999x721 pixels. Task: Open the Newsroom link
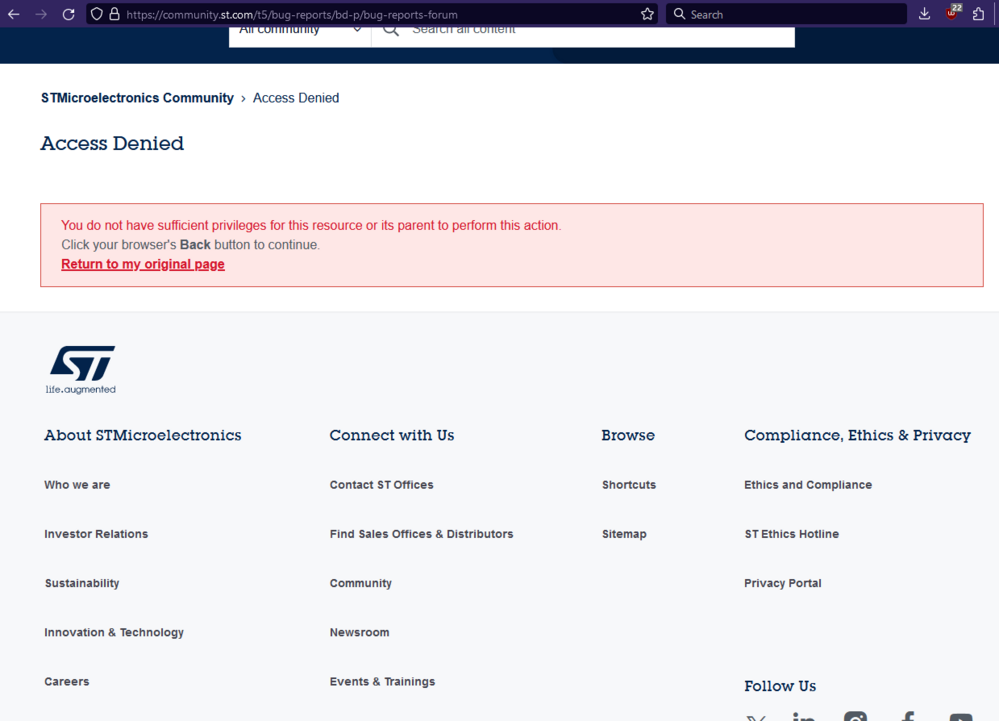pyautogui.click(x=359, y=632)
